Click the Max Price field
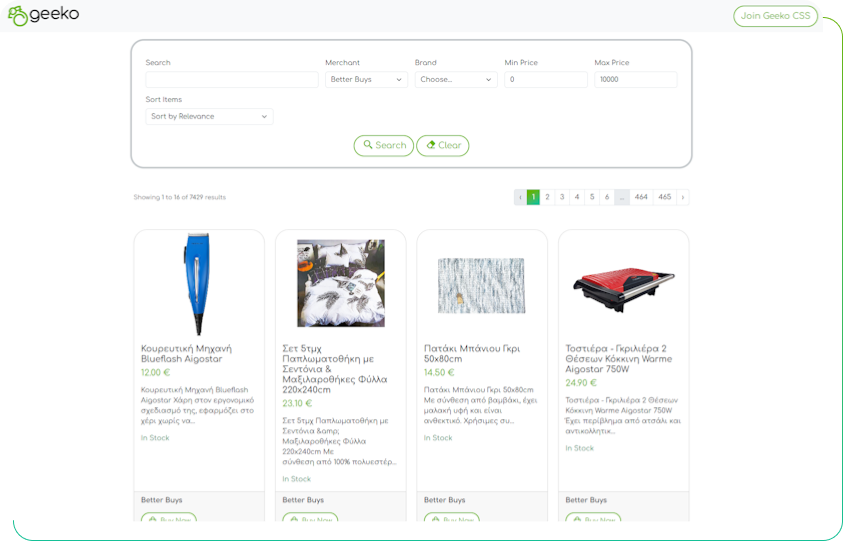This screenshot has height=541, width=843. [635, 80]
